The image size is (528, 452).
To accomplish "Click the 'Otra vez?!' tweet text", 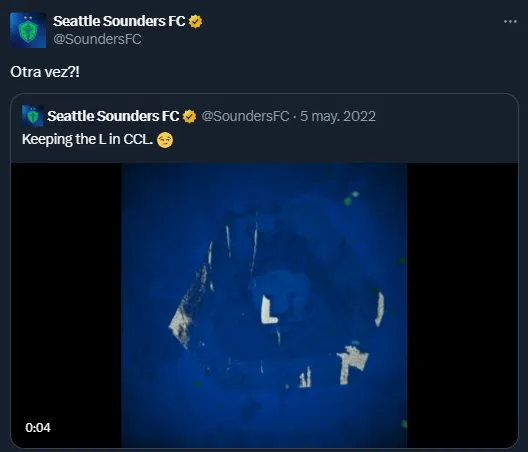I will pyautogui.click(x=45, y=72).
